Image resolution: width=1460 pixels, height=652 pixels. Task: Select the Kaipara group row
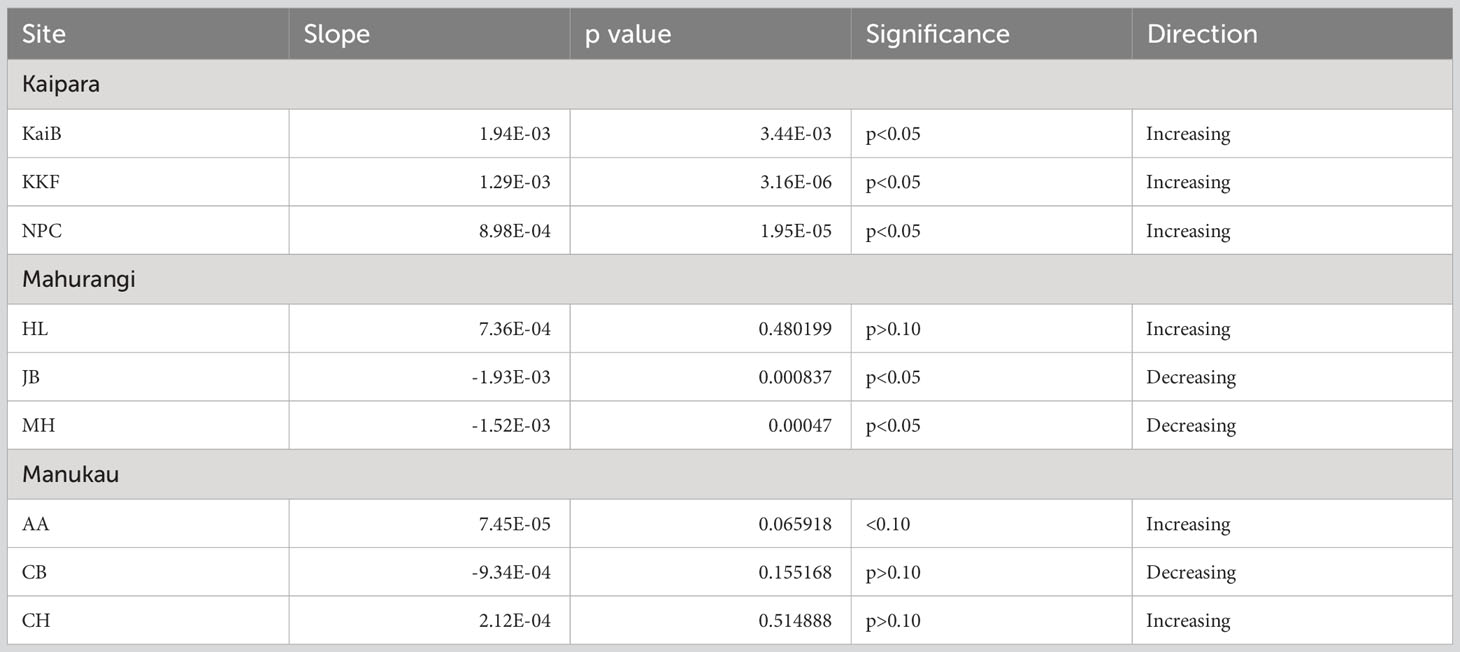pos(730,84)
